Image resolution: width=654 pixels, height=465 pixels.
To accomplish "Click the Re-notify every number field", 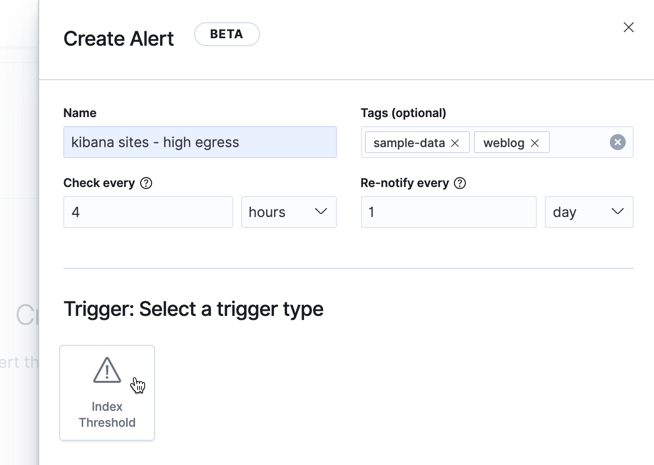I will pos(448,212).
